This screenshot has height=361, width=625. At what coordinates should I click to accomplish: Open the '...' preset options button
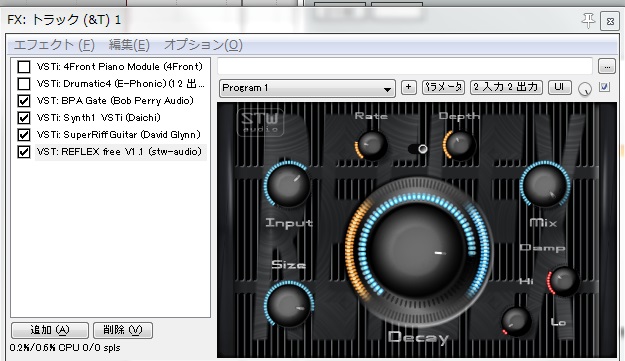coord(607,67)
